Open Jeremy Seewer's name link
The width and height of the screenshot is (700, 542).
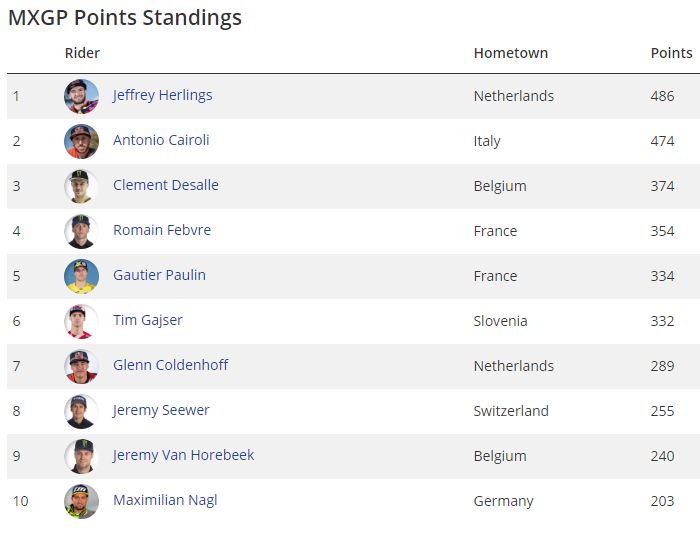click(x=161, y=410)
